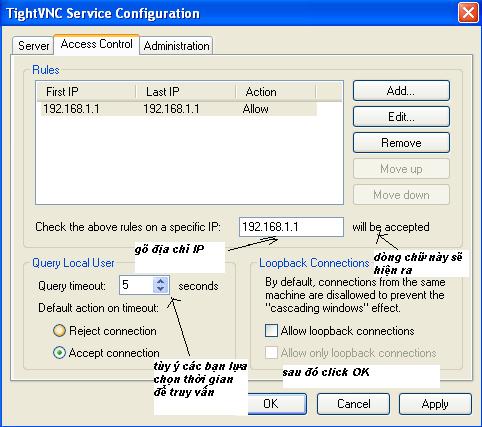This screenshot has width=482, height=427.
Task: Enable Allow loopback connections checkbox
Action: [271, 331]
